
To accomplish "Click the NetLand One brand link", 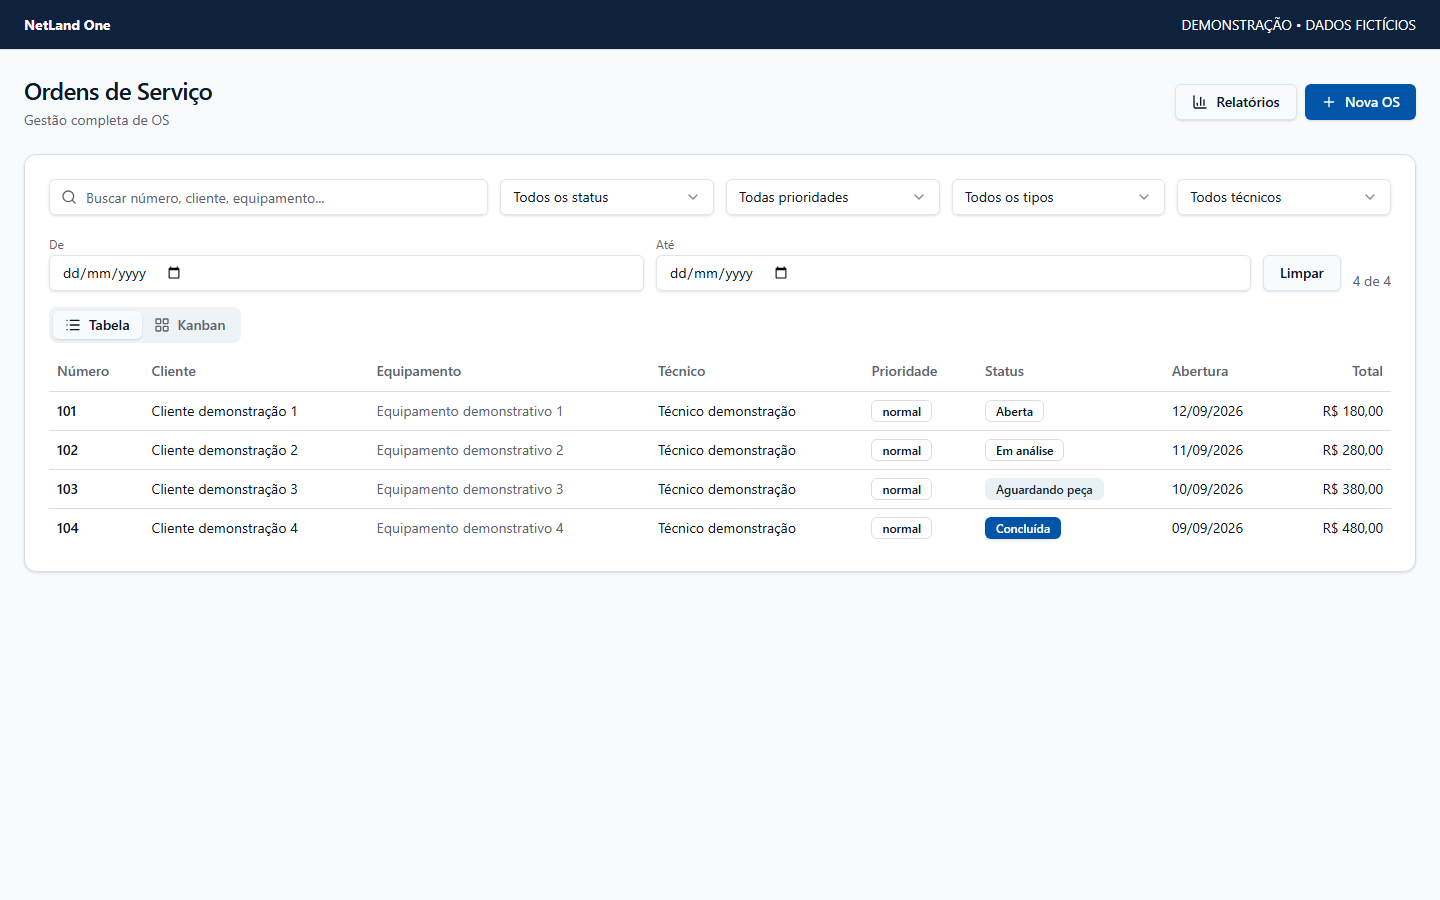I will pyautogui.click(x=67, y=25).
